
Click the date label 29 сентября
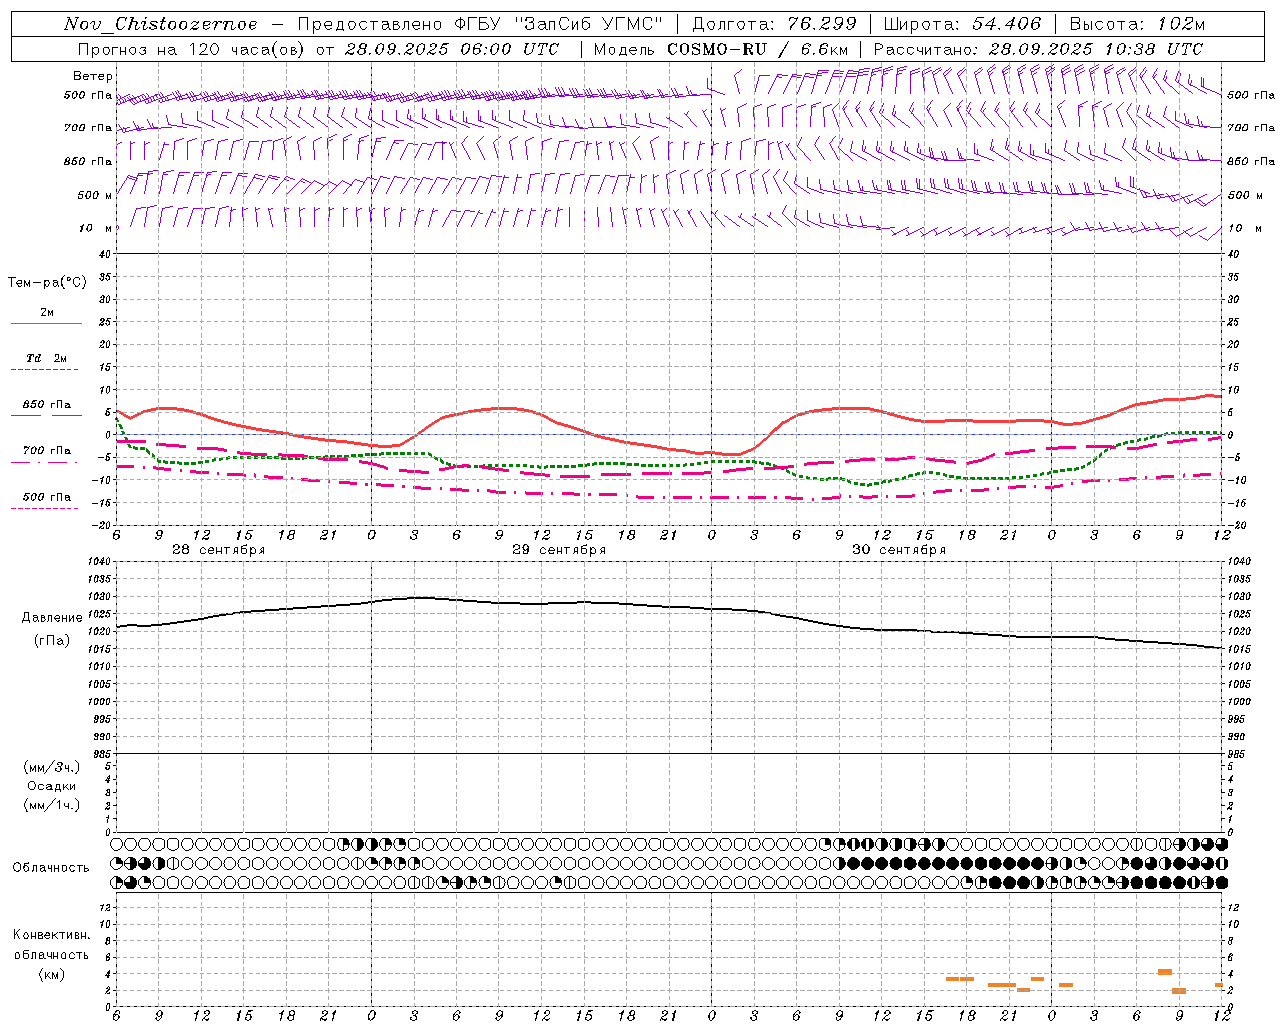click(559, 550)
